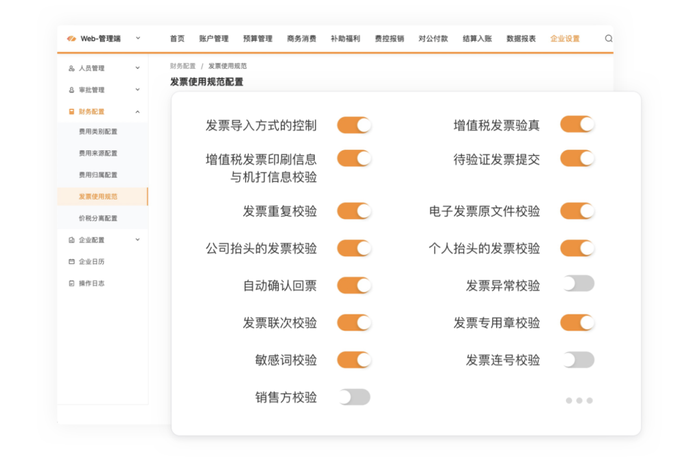Open the 费控报销 top menu

[x=389, y=39]
